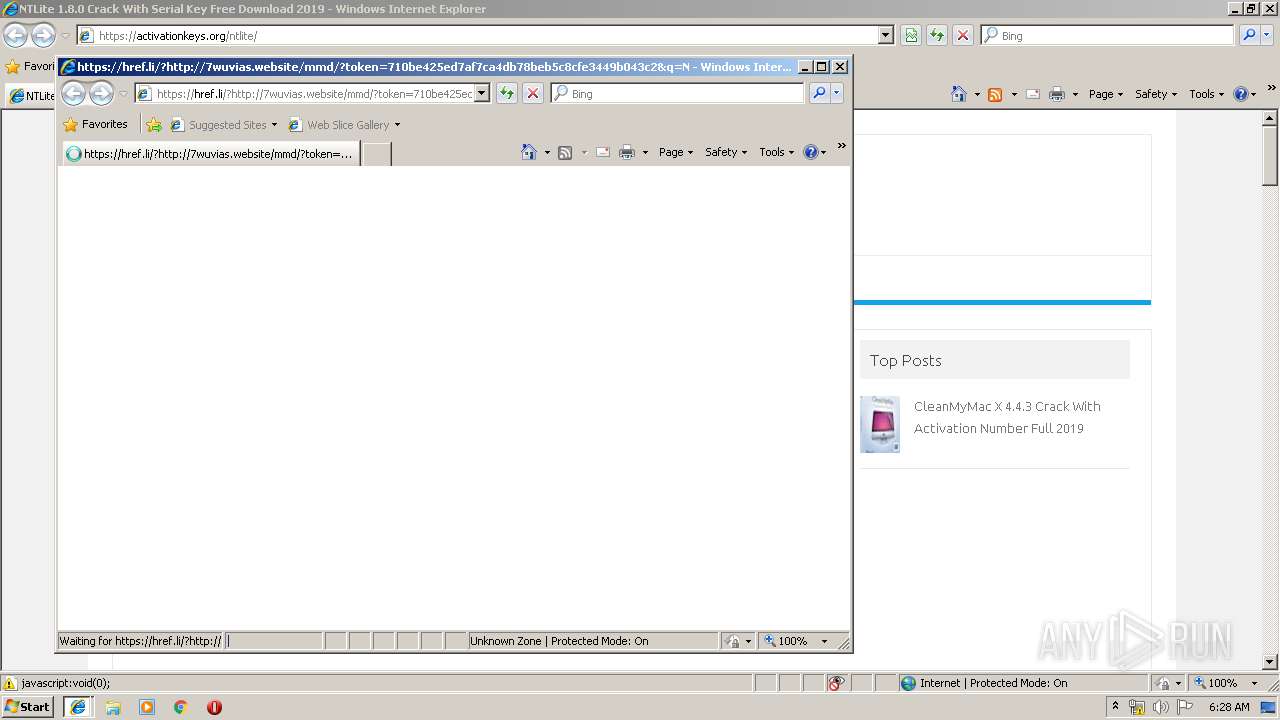This screenshot has width=1280, height=720.
Task: Open Google Chrome on taskbar
Action: coord(181,706)
